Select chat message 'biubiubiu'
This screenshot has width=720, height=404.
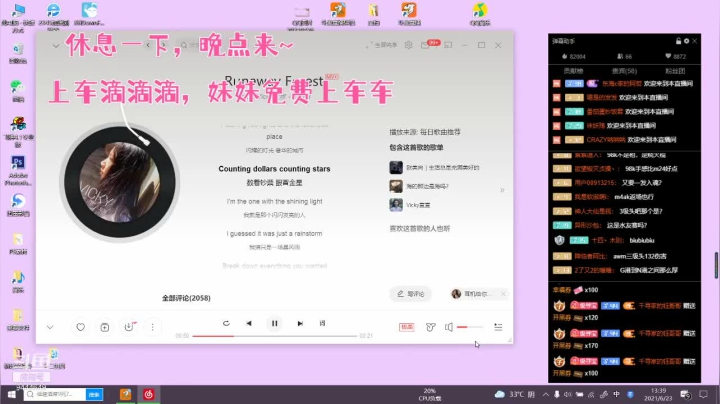click(642, 240)
